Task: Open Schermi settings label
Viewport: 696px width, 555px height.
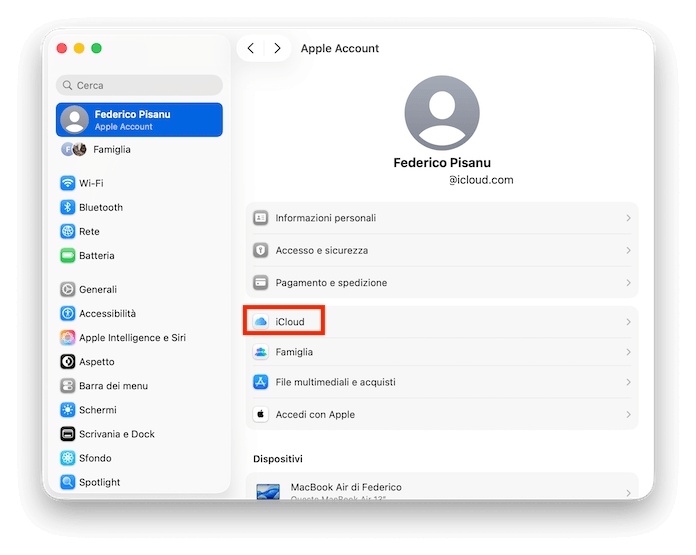Action: click(98, 410)
